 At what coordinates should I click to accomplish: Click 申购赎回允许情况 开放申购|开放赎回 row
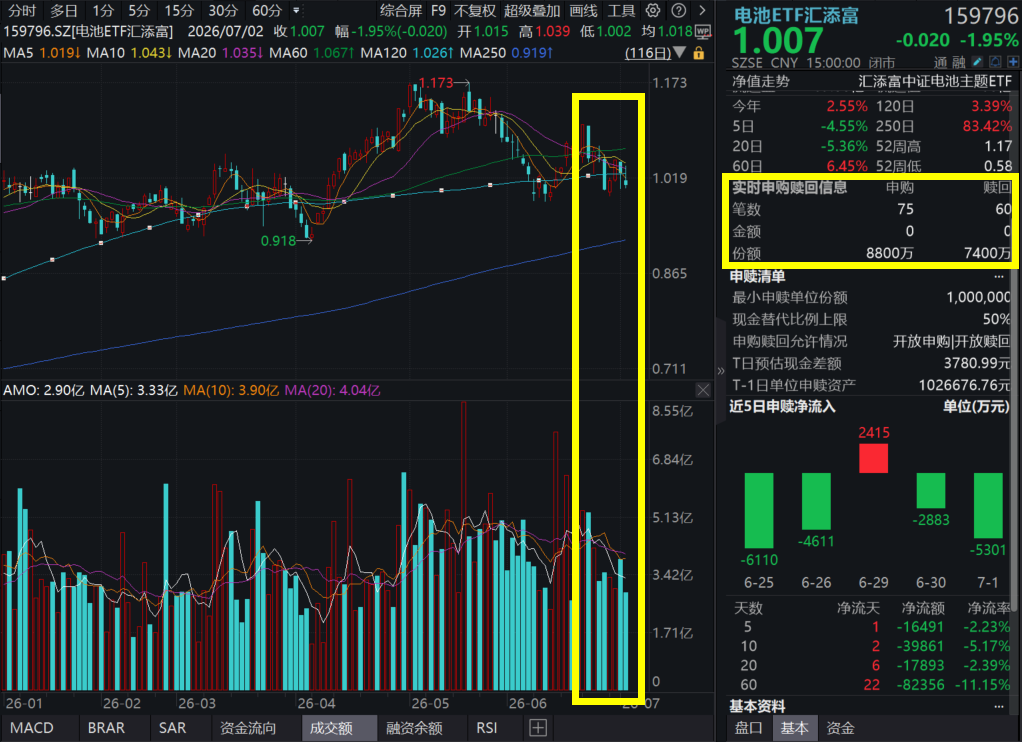pos(871,341)
